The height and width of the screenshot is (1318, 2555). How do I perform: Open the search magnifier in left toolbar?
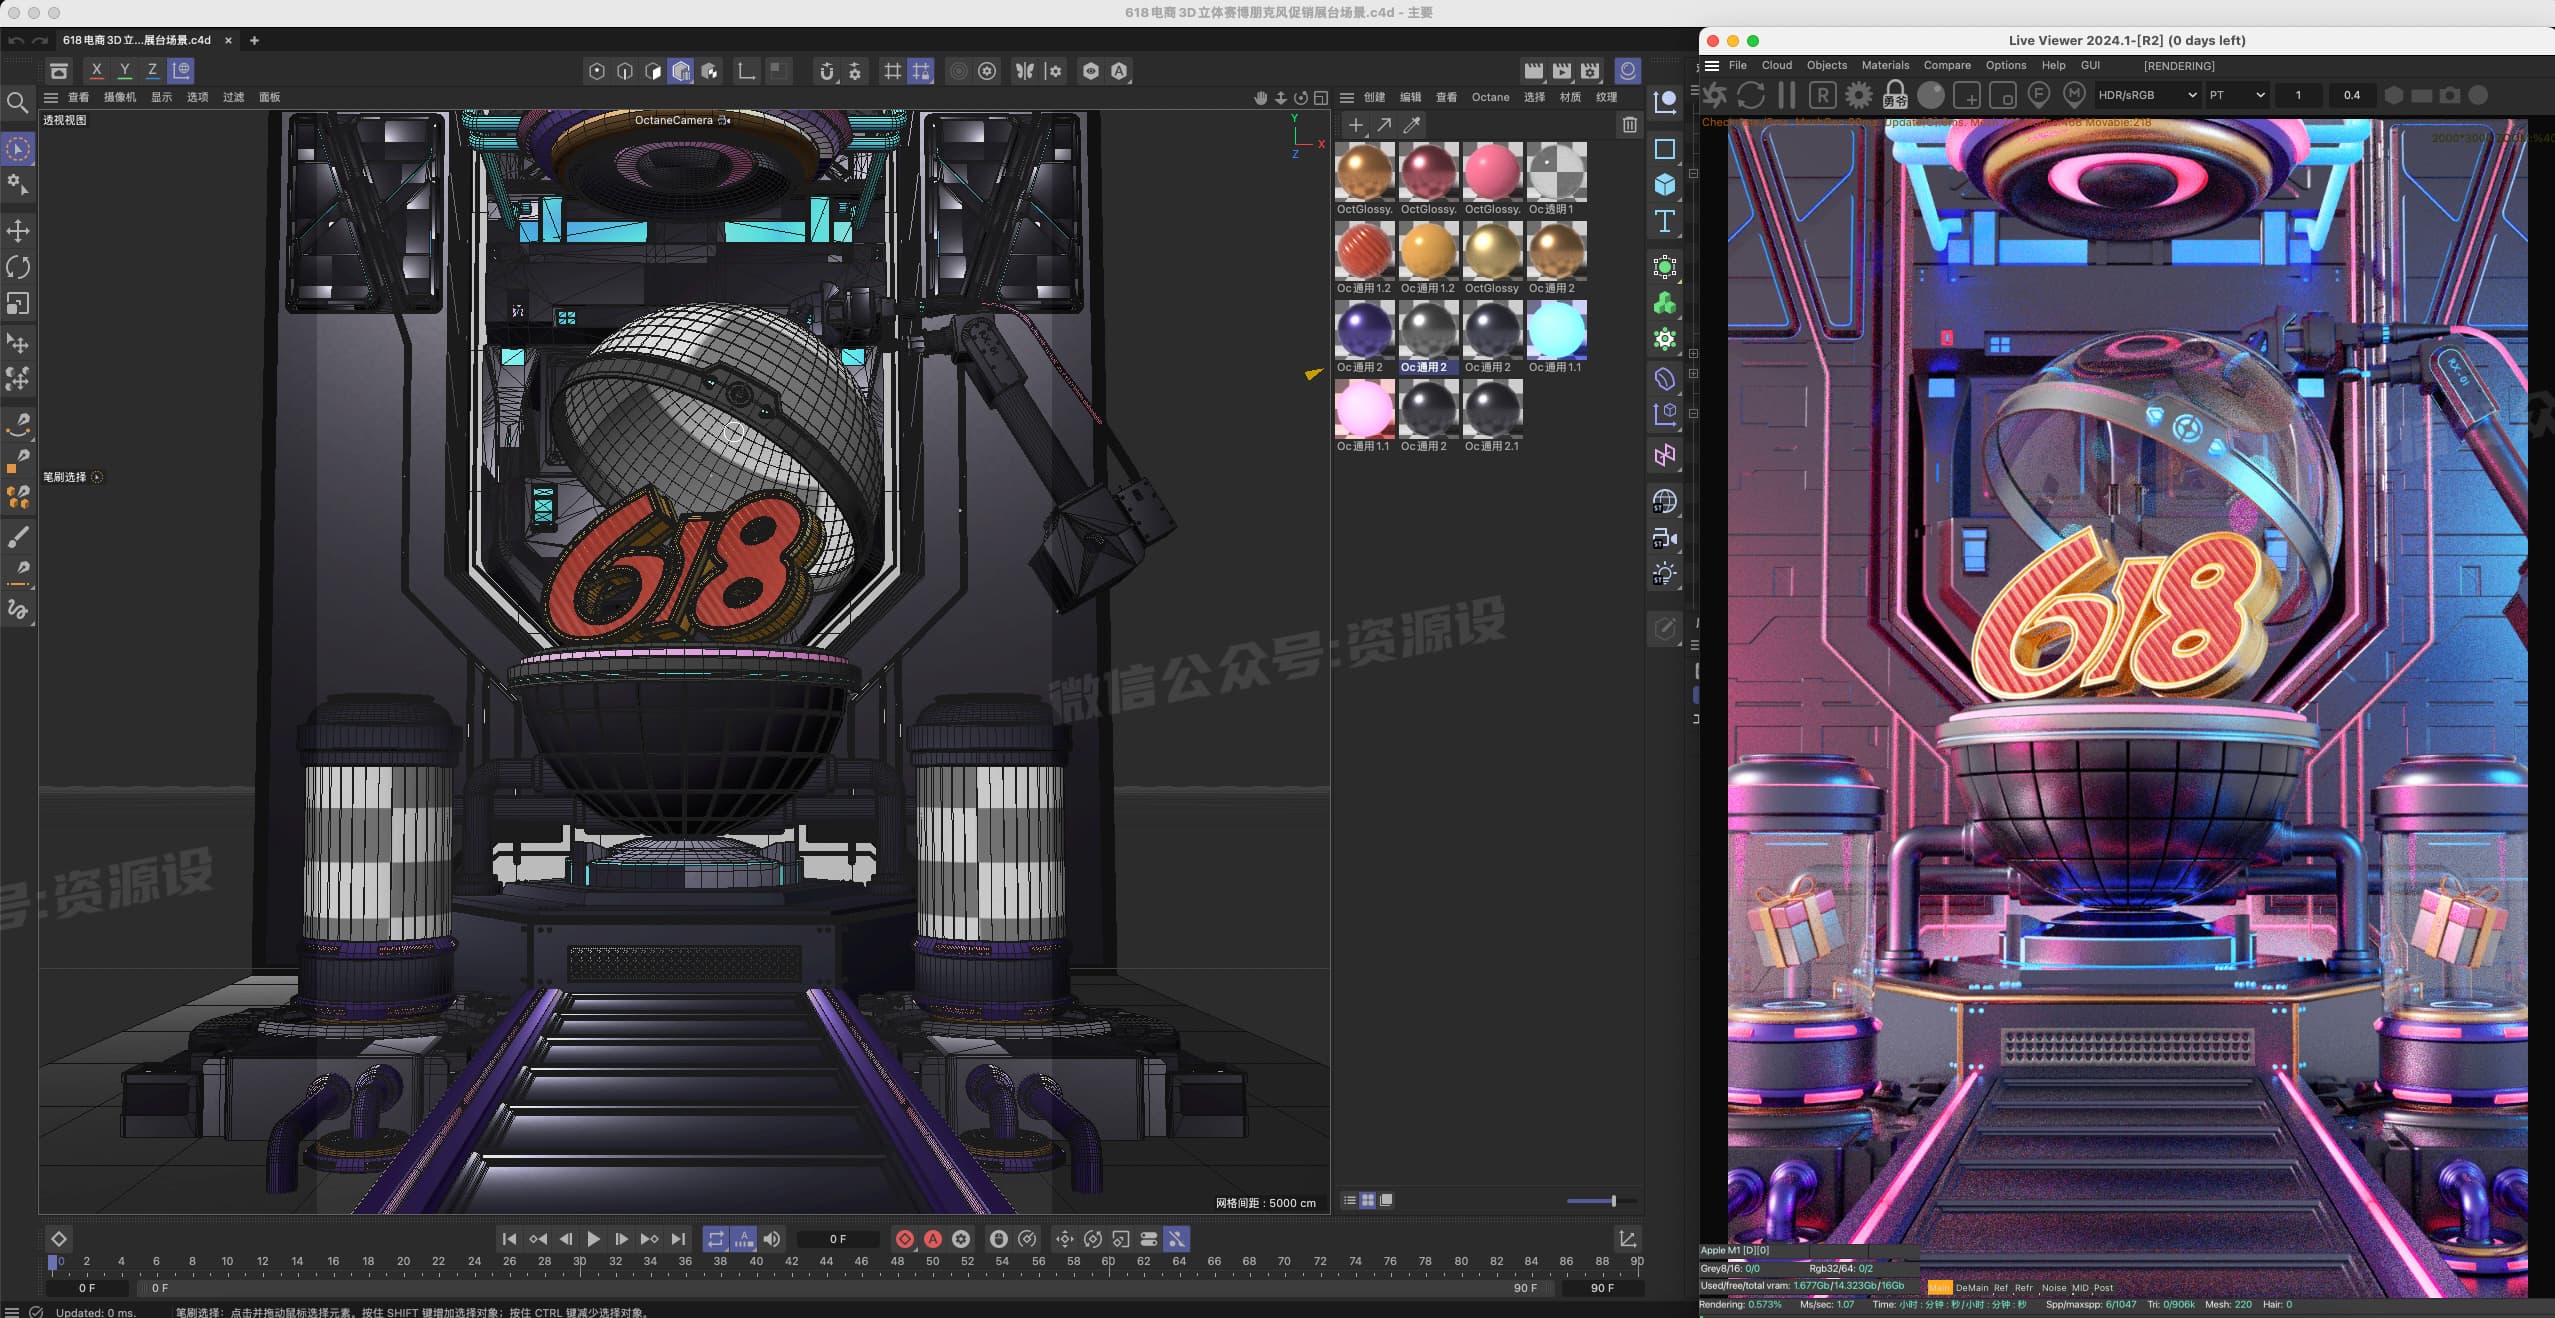(x=17, y=102)
